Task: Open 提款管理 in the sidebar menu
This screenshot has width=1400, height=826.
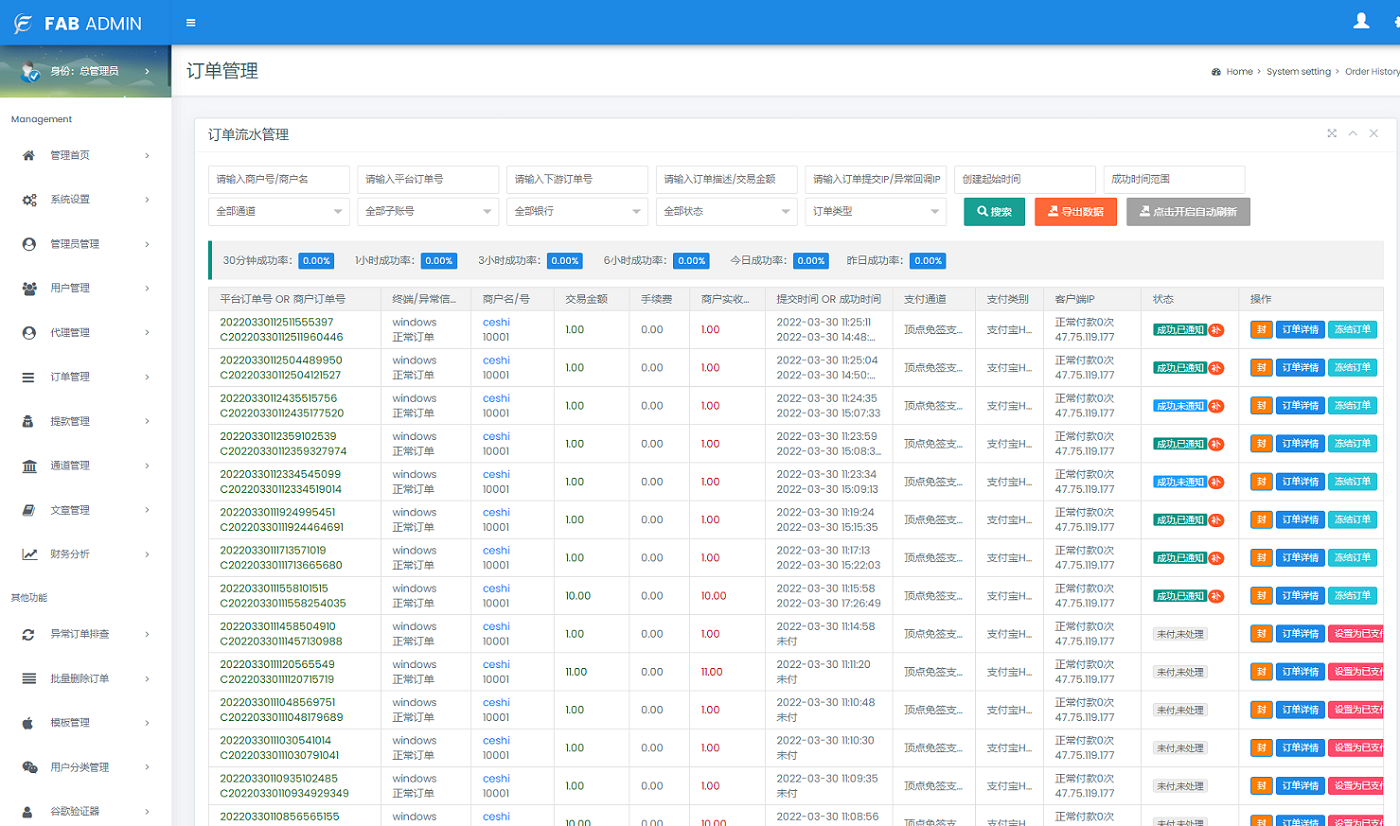Action: [x=70, y=421]
